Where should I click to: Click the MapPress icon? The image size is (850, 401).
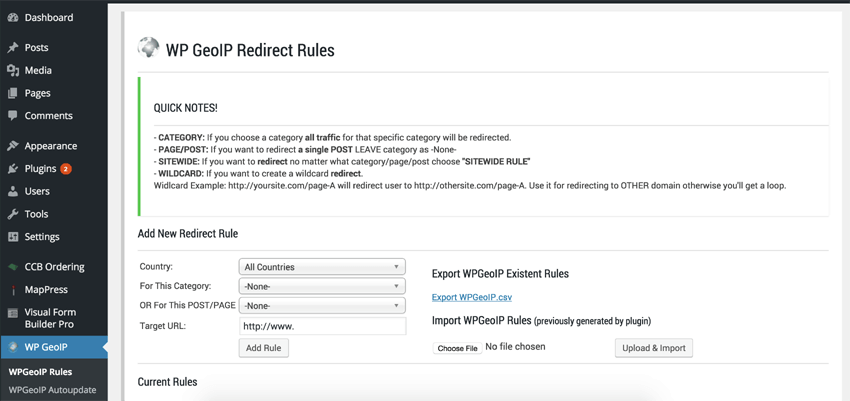point(12,290)
